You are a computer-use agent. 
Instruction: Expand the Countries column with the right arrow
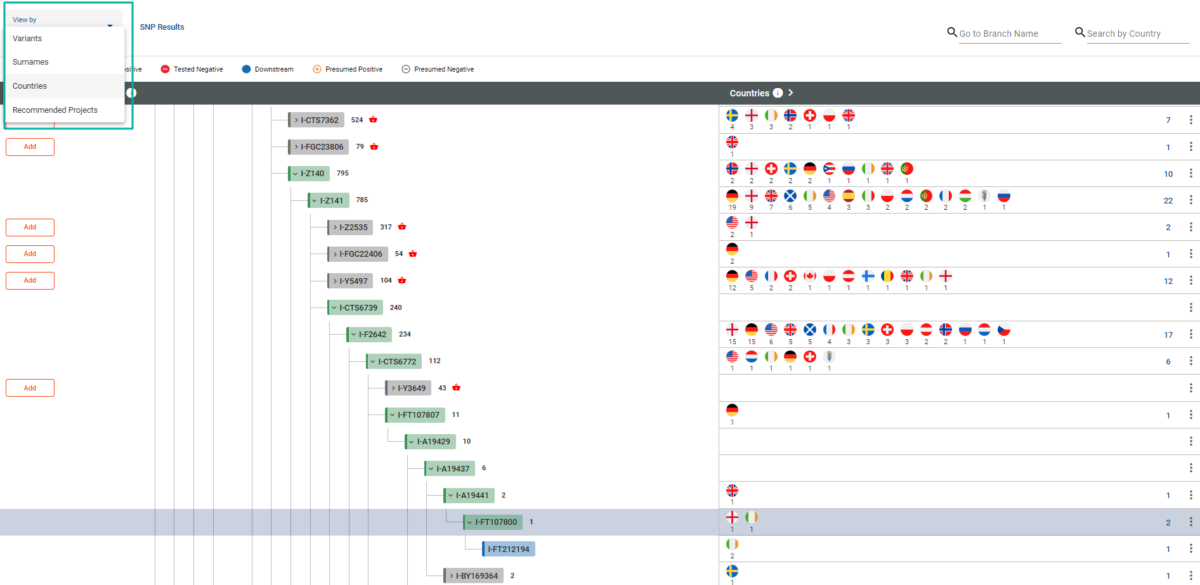tap(790, 92)
